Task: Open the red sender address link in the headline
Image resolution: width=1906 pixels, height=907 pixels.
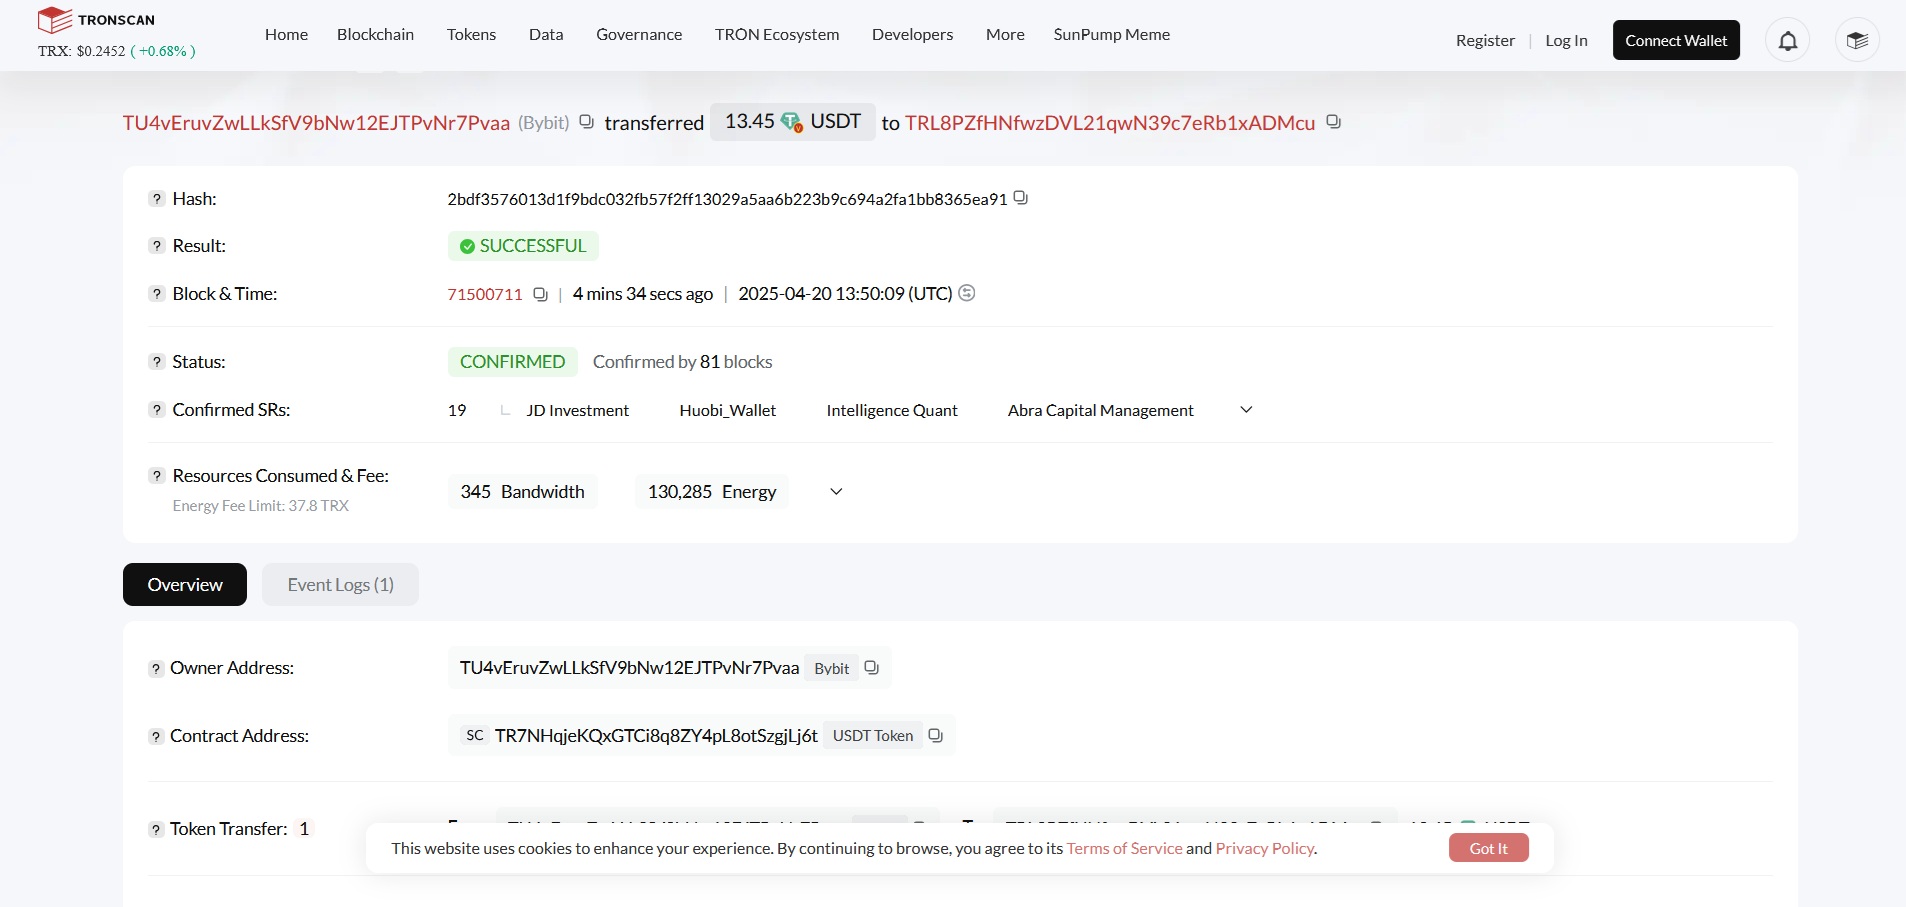Action: pos(316,123)
